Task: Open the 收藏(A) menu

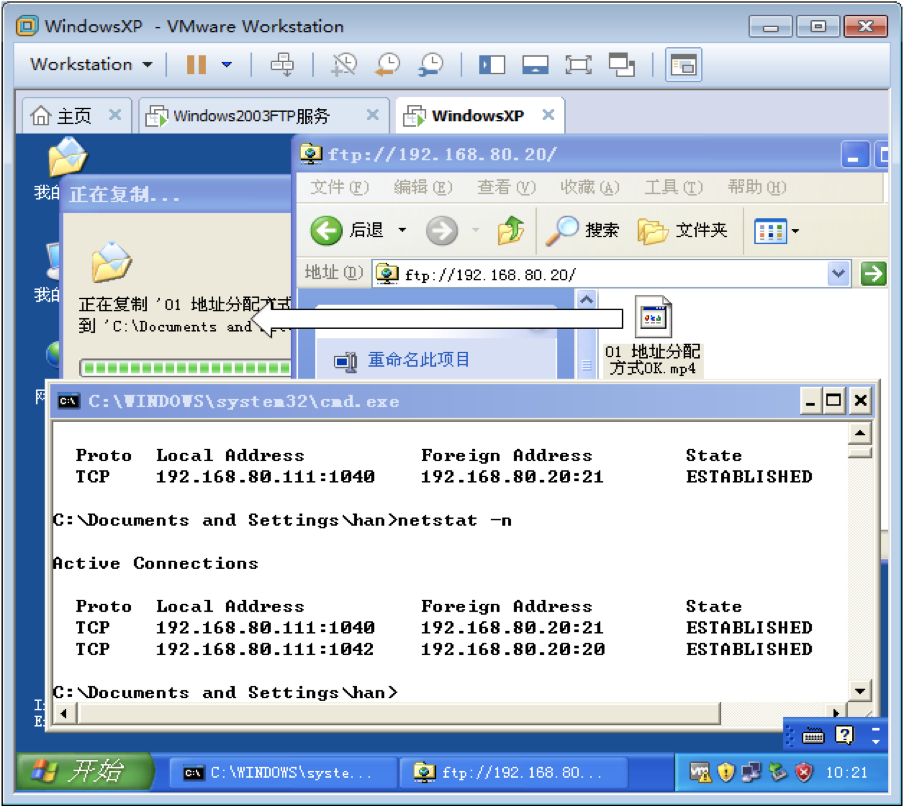Action: click(x=590, y=187)
